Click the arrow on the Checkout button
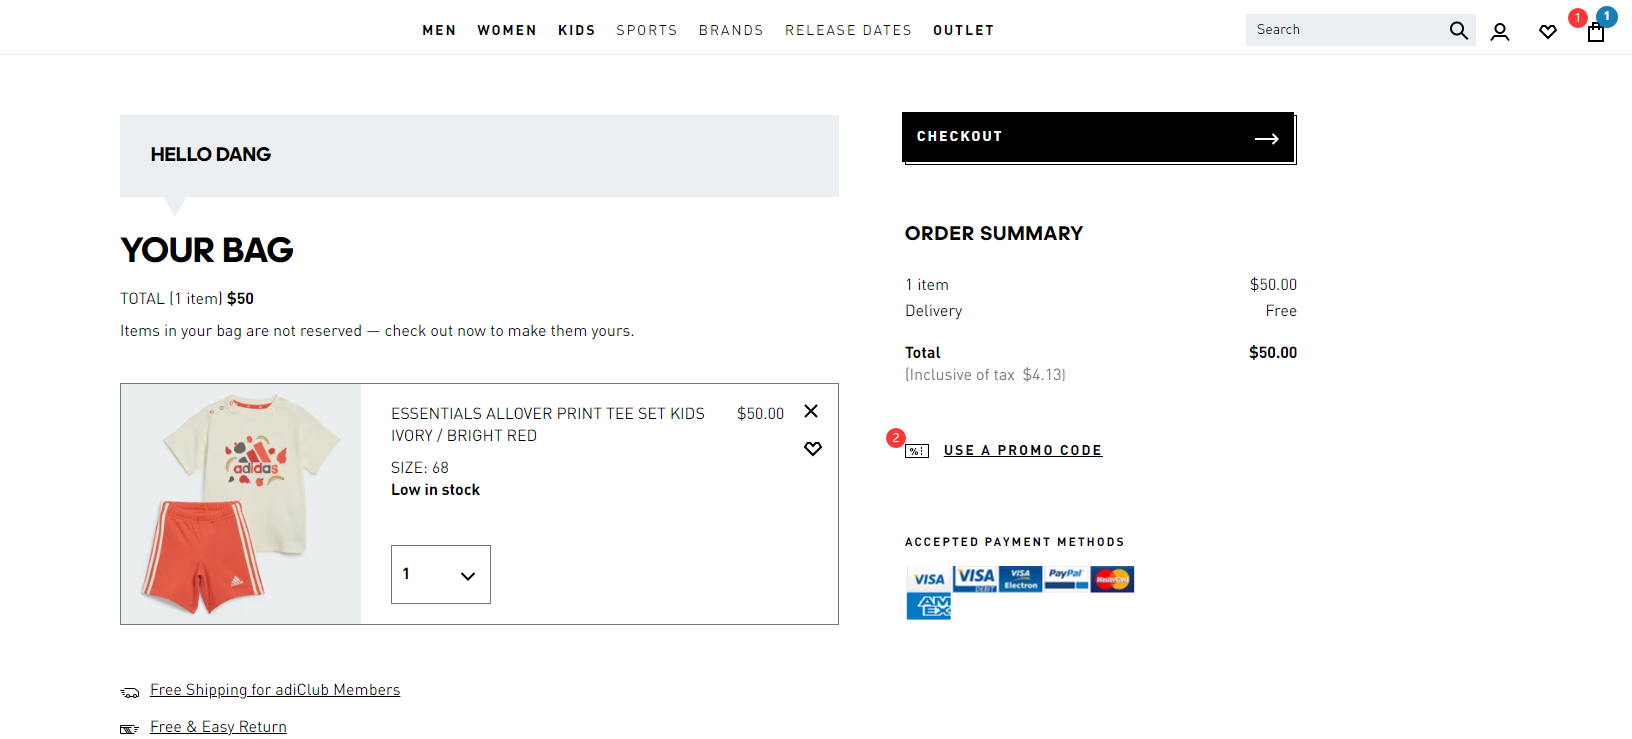The height and width of the screenshot is (739, 1632). 1267,139
